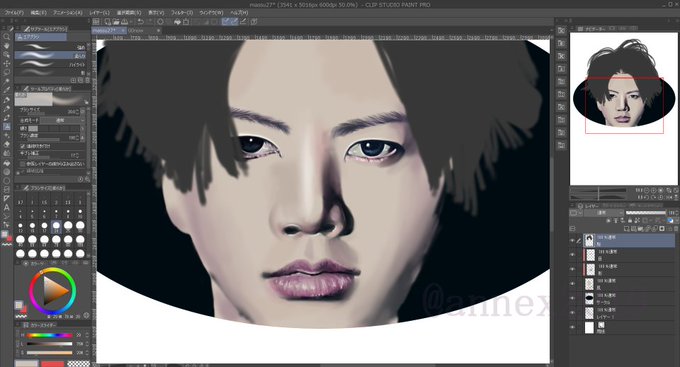Select the Move layer tool
This screenshot has width=680, height=367.
[7, 64]
